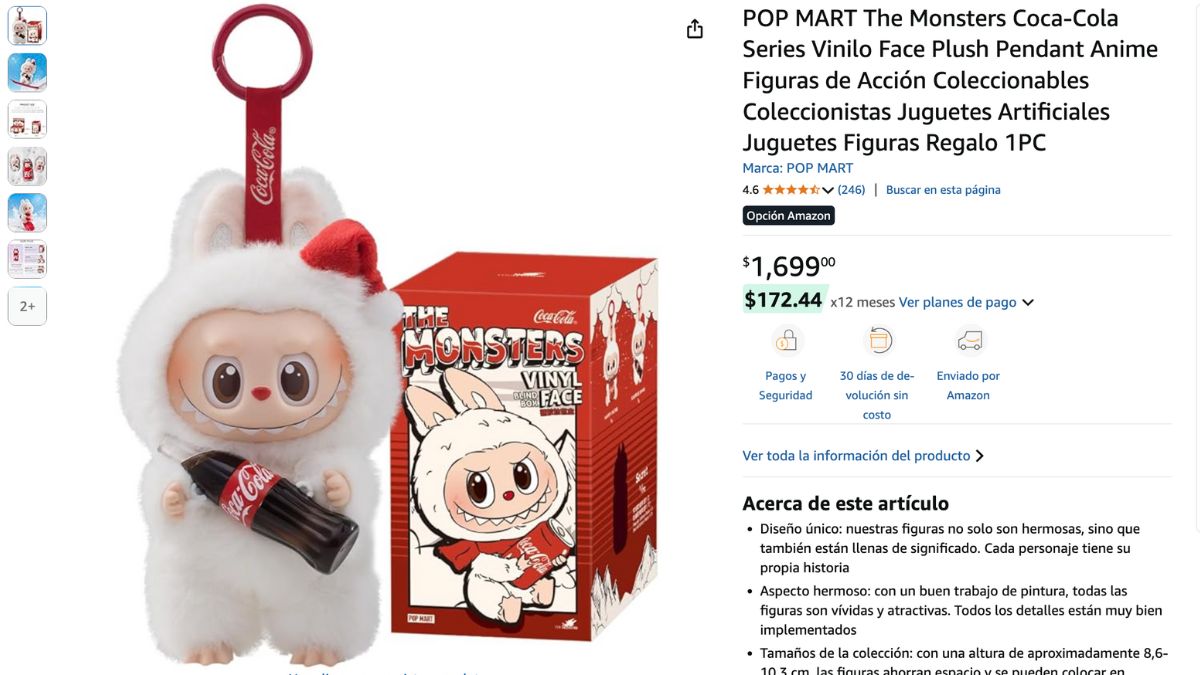Select the first product thumbnail
The height and width of the screenshot is (675, 1200).
tap(27, 26)
